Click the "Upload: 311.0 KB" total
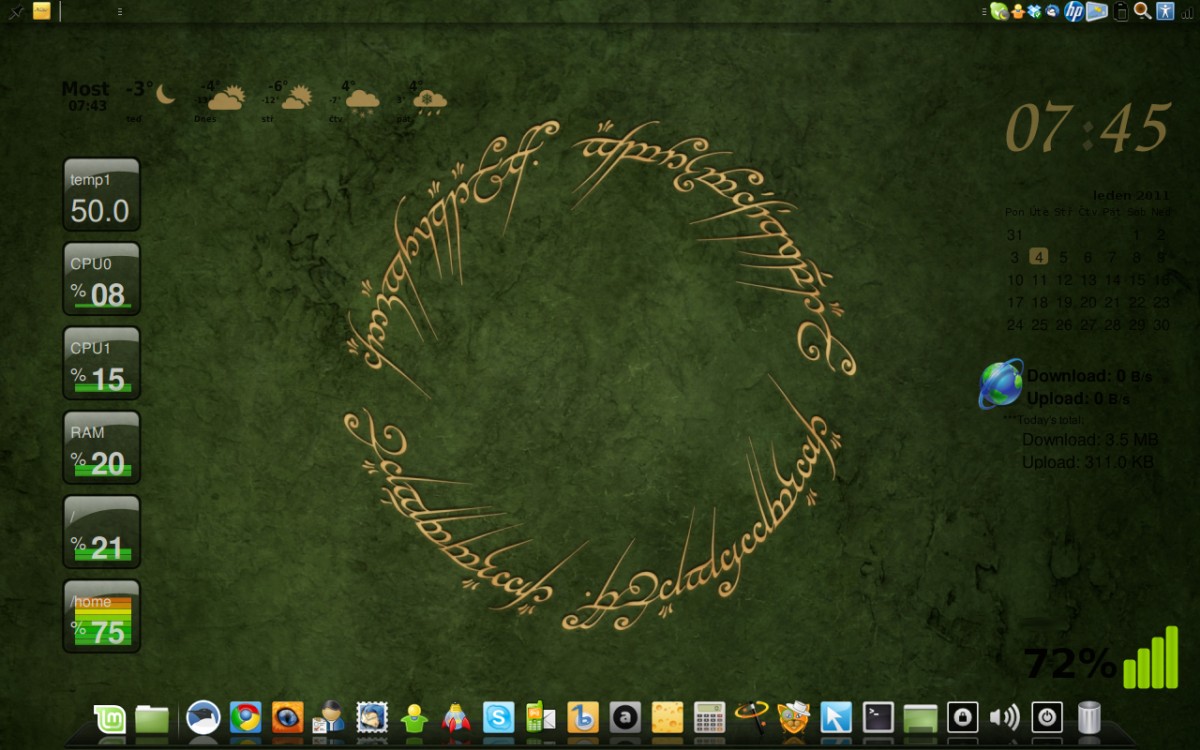Image resolution: width=1200 pixels, height=750 pixels. (x=1088, y=462)
